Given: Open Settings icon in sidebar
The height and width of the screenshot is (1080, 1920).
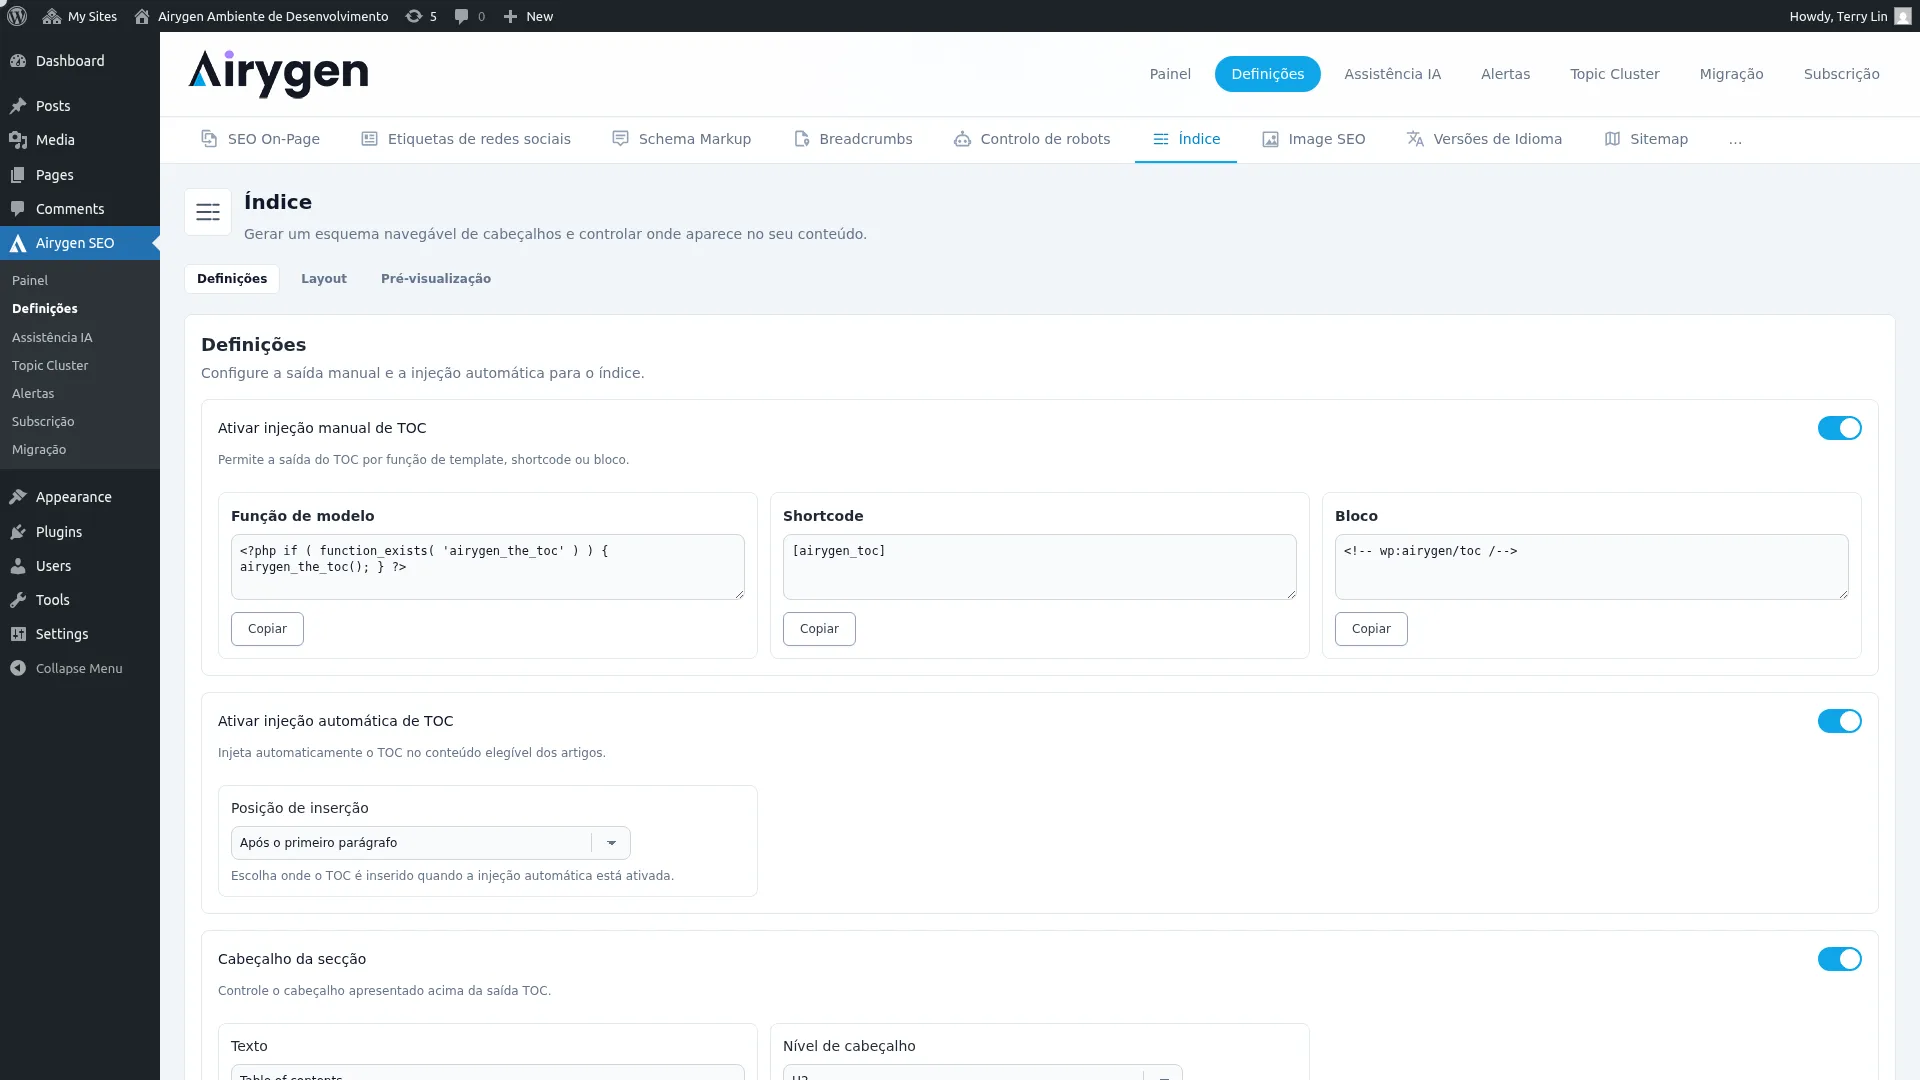Looking at the screenshot, I should [18, 634].
